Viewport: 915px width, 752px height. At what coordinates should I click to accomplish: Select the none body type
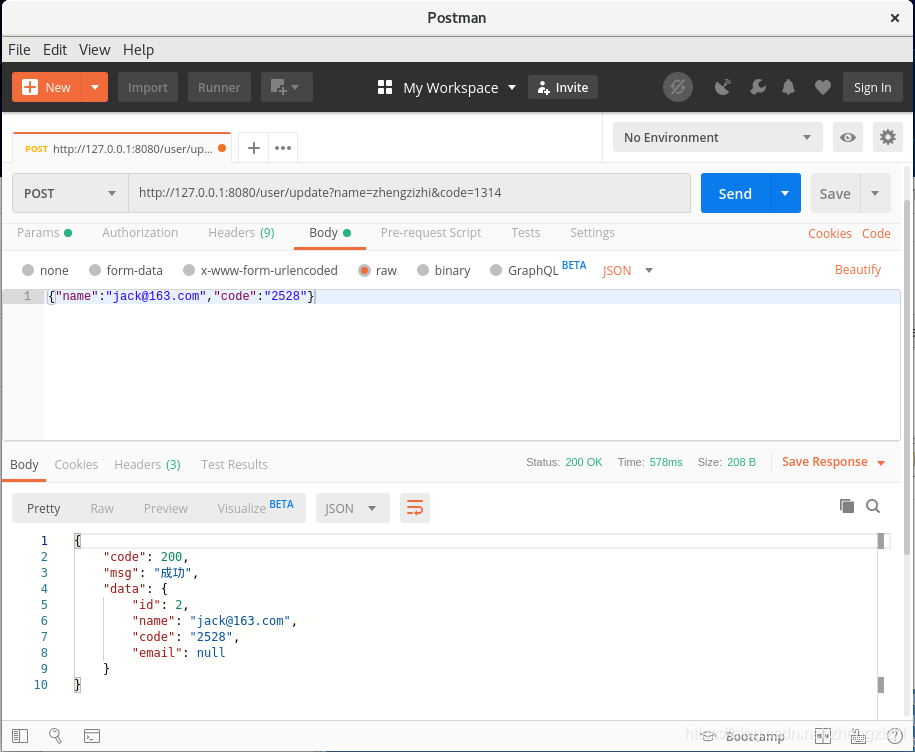click(x=27, y=270)
